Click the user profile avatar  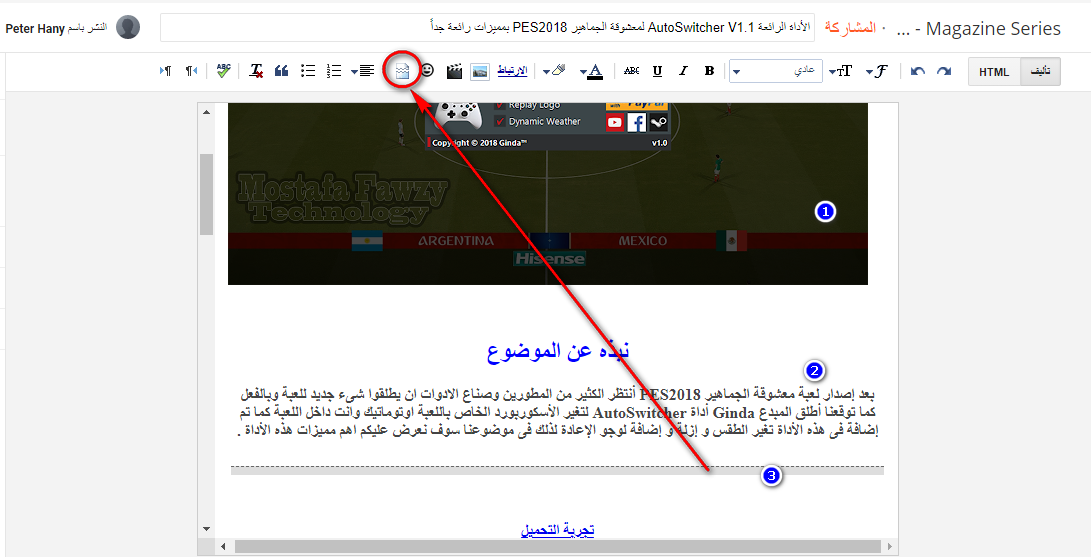point(128,27)
